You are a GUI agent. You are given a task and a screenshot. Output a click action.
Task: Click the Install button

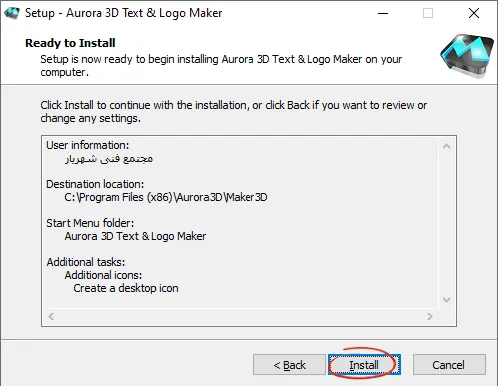pos(364,365)
